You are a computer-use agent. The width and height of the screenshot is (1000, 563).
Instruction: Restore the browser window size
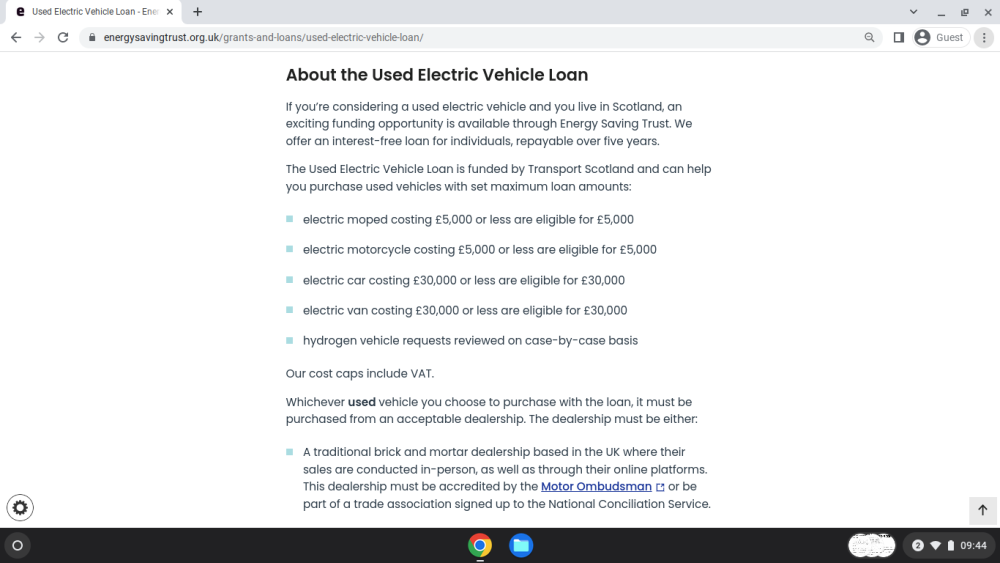tap(964, 12)
